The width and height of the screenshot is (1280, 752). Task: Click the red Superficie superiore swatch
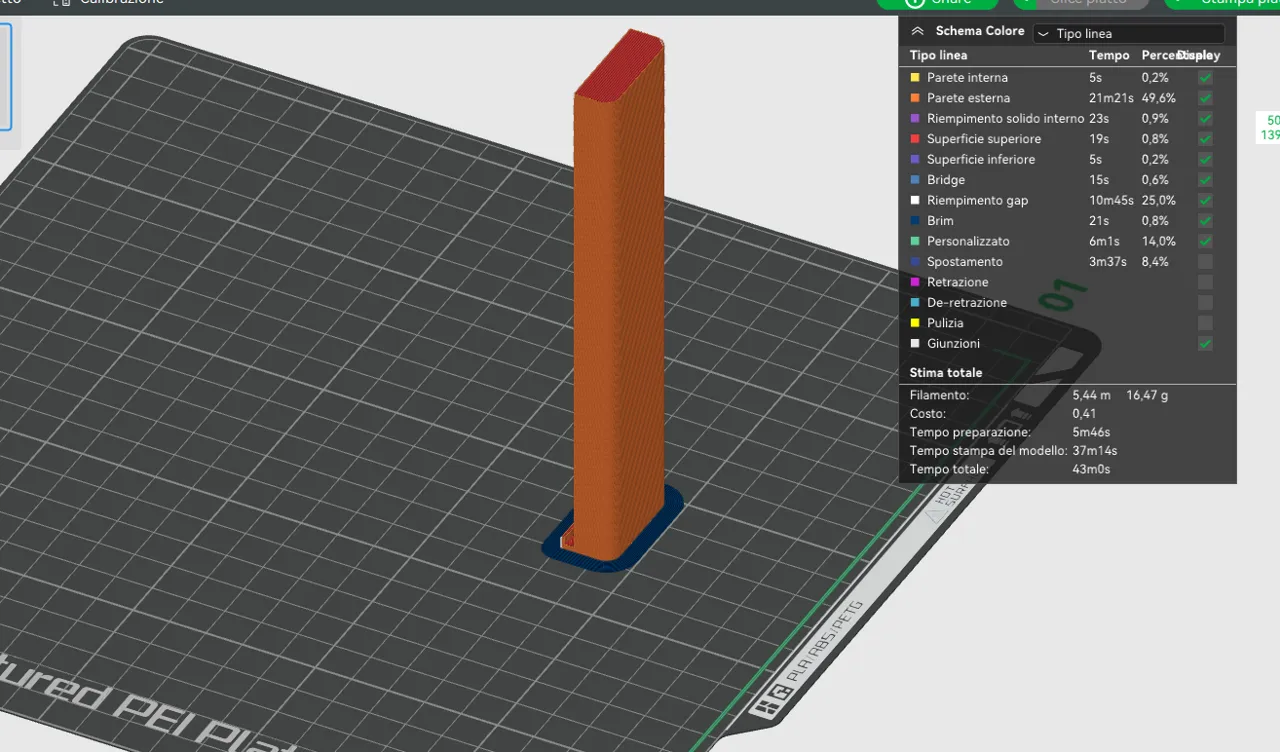pyautogui.click(x=915, y=139)
